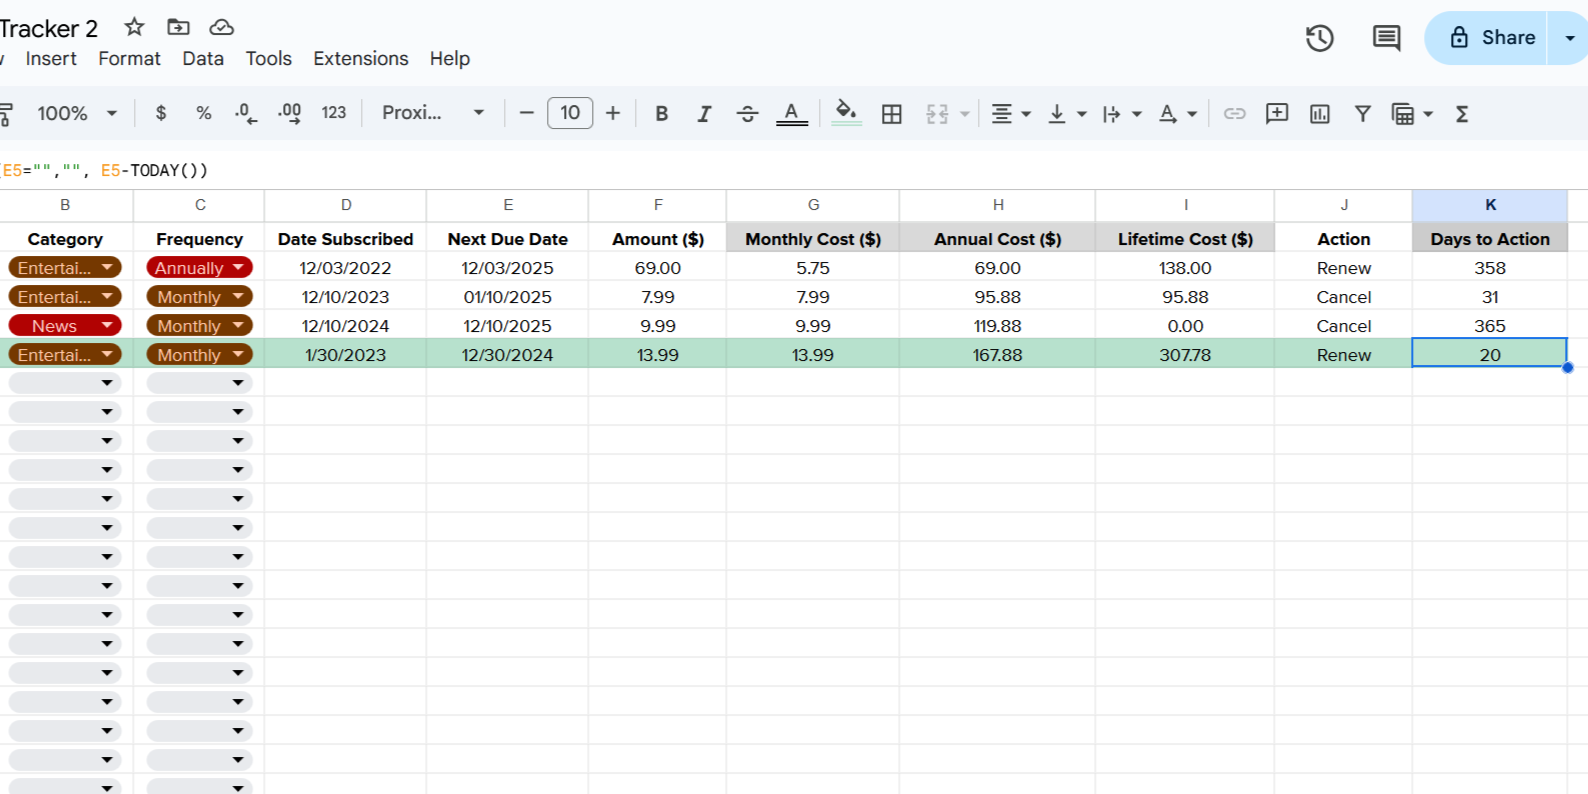Open the Monthly dropdown in the 1/30/2023 row
This screenshot has height=794, width=1588.
tap(199, 354)
